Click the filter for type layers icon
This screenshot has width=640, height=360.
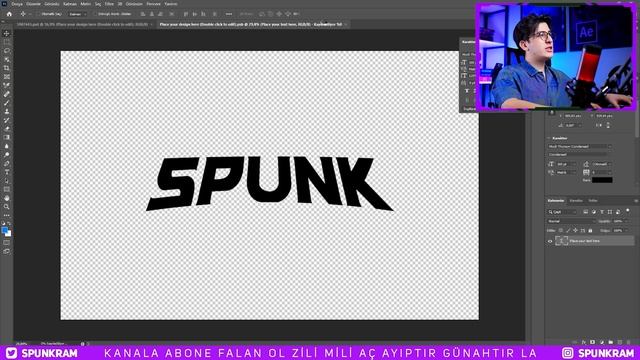click(x=602, y=212)
